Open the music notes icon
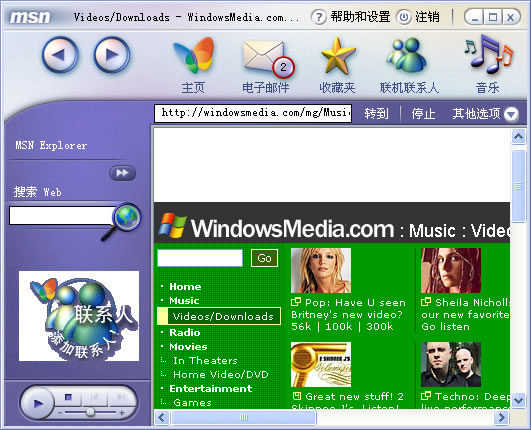Screen dimensions: 531x430 489,54
